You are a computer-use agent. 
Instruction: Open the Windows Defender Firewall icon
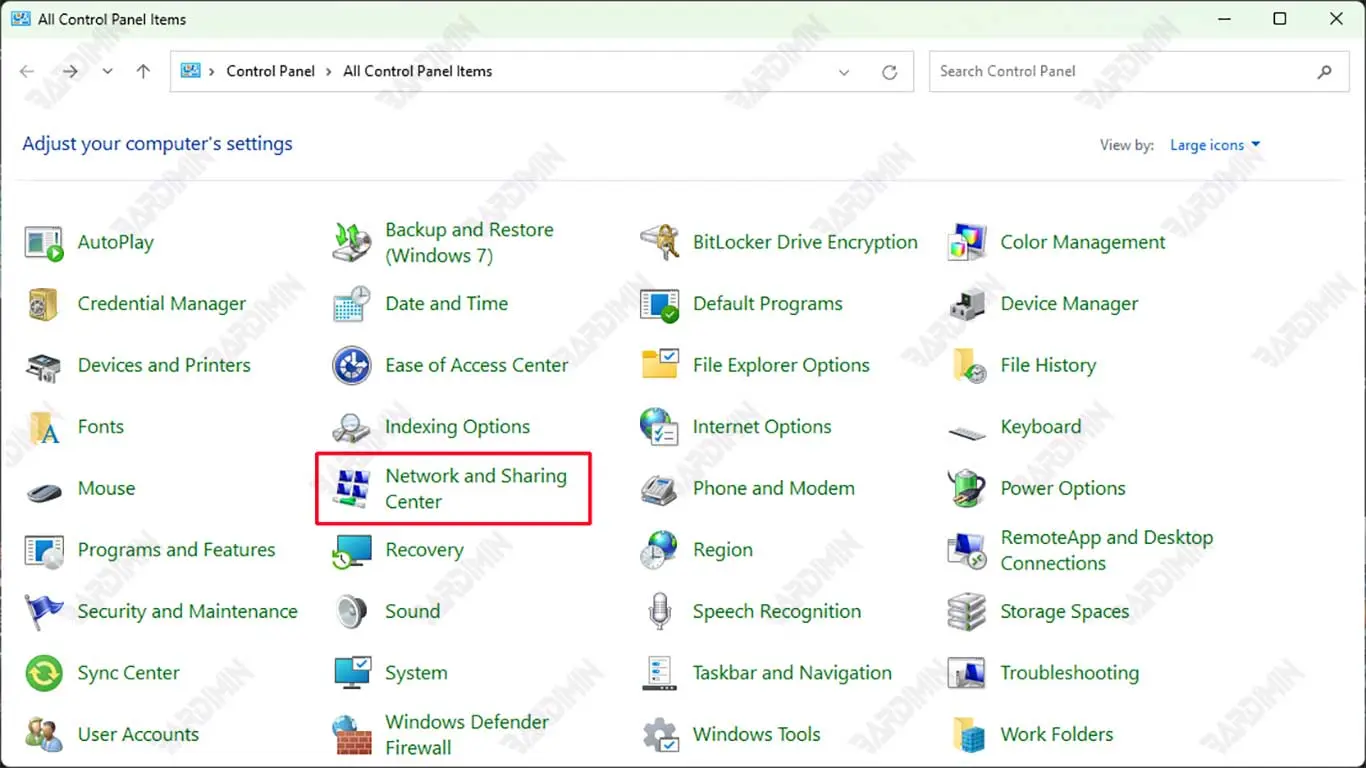tap(352, 735)
